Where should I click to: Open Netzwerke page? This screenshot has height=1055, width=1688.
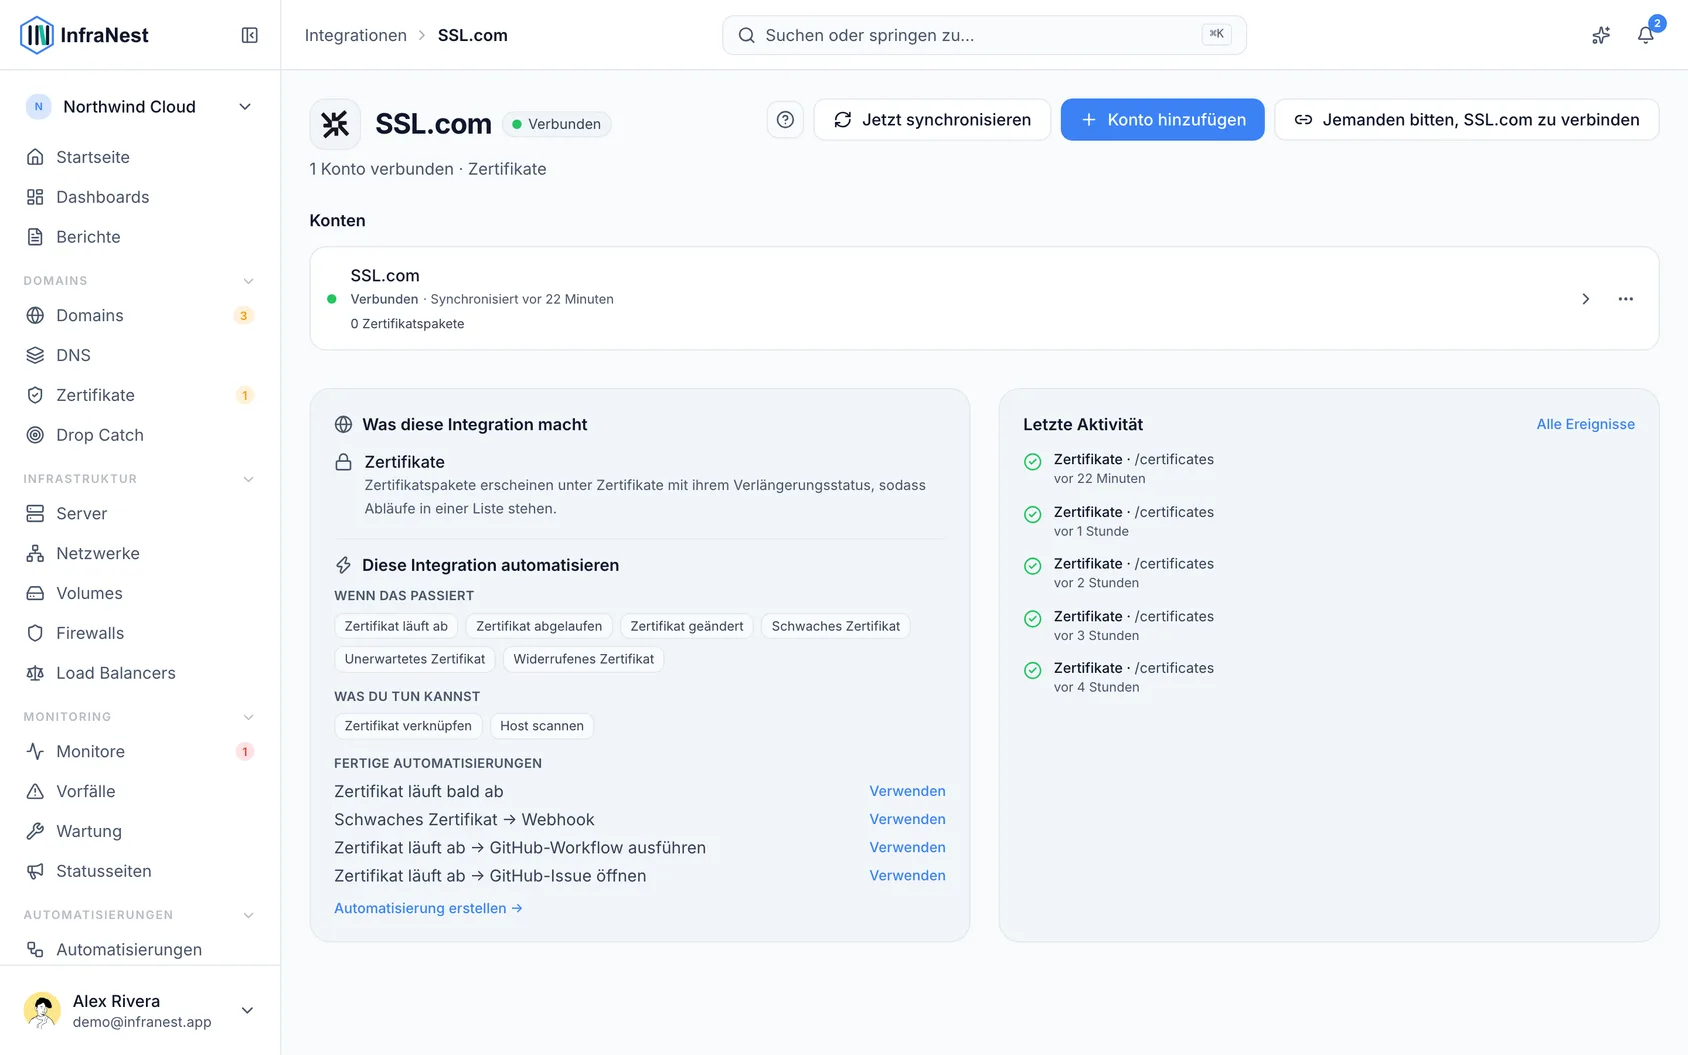140,553
